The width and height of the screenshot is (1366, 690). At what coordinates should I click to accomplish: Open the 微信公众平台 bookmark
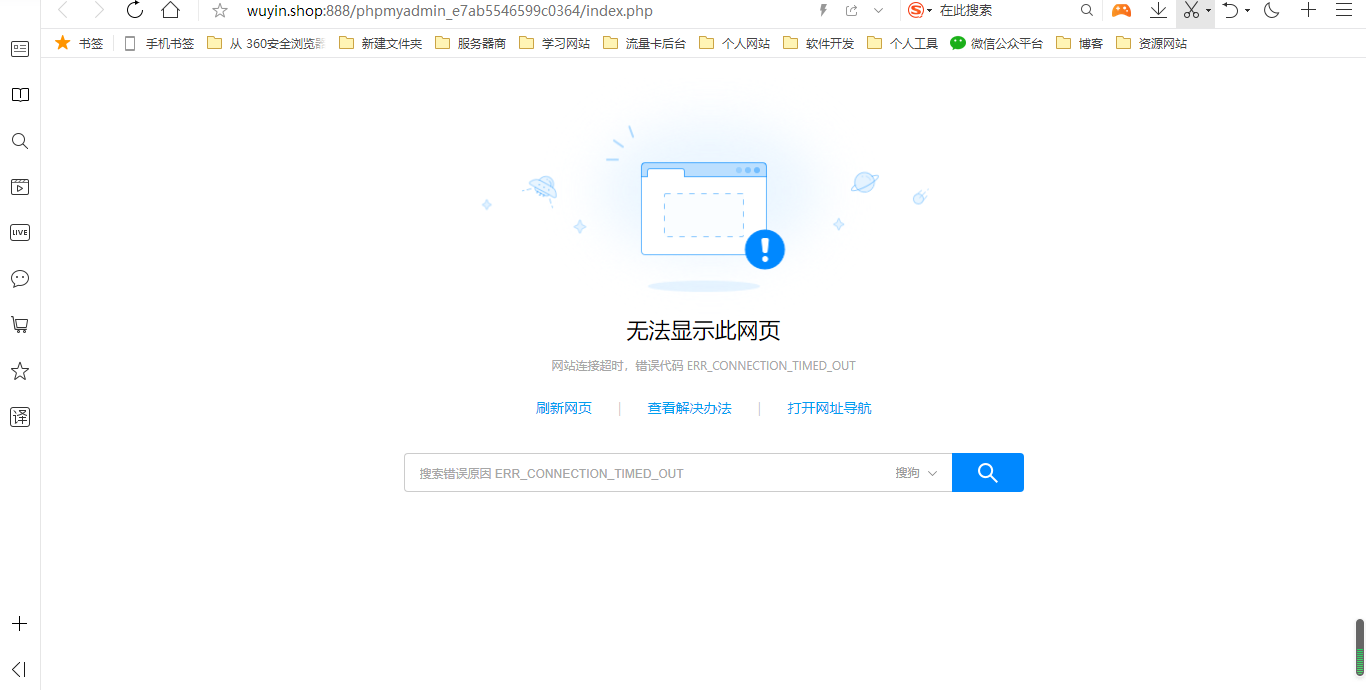996,43
